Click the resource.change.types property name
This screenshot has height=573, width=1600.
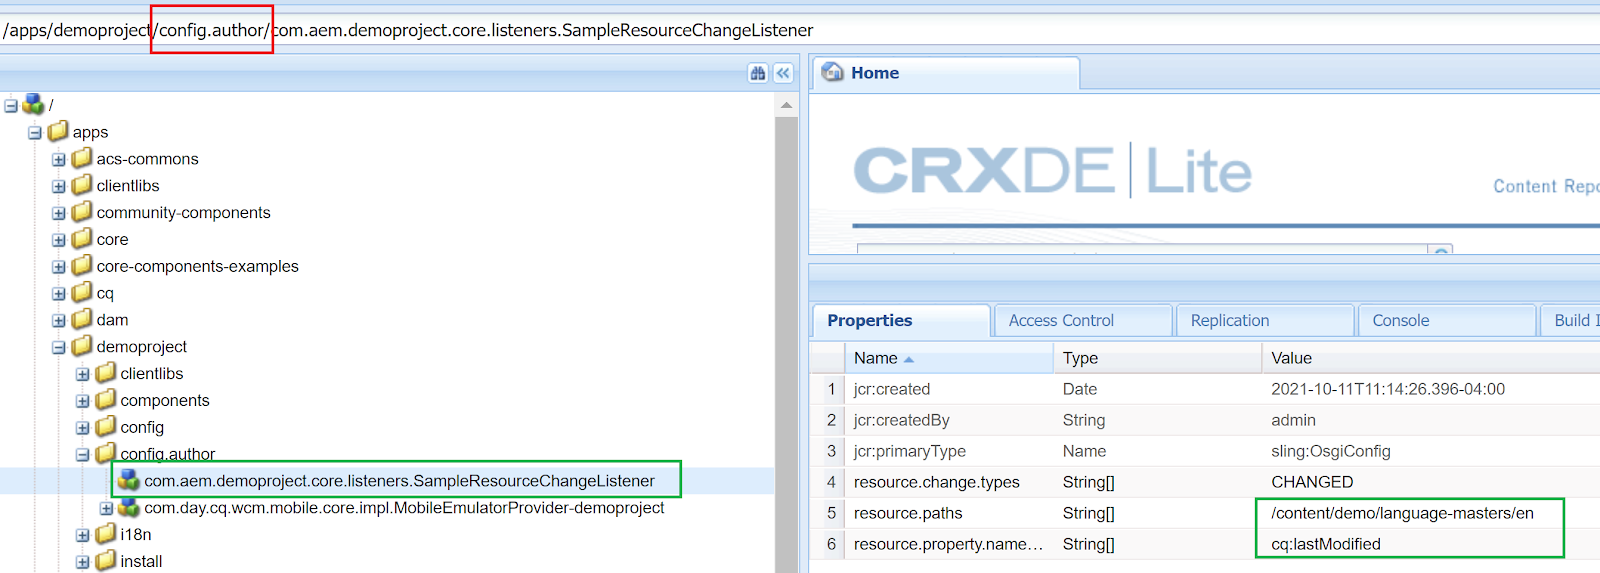point(936,482)
